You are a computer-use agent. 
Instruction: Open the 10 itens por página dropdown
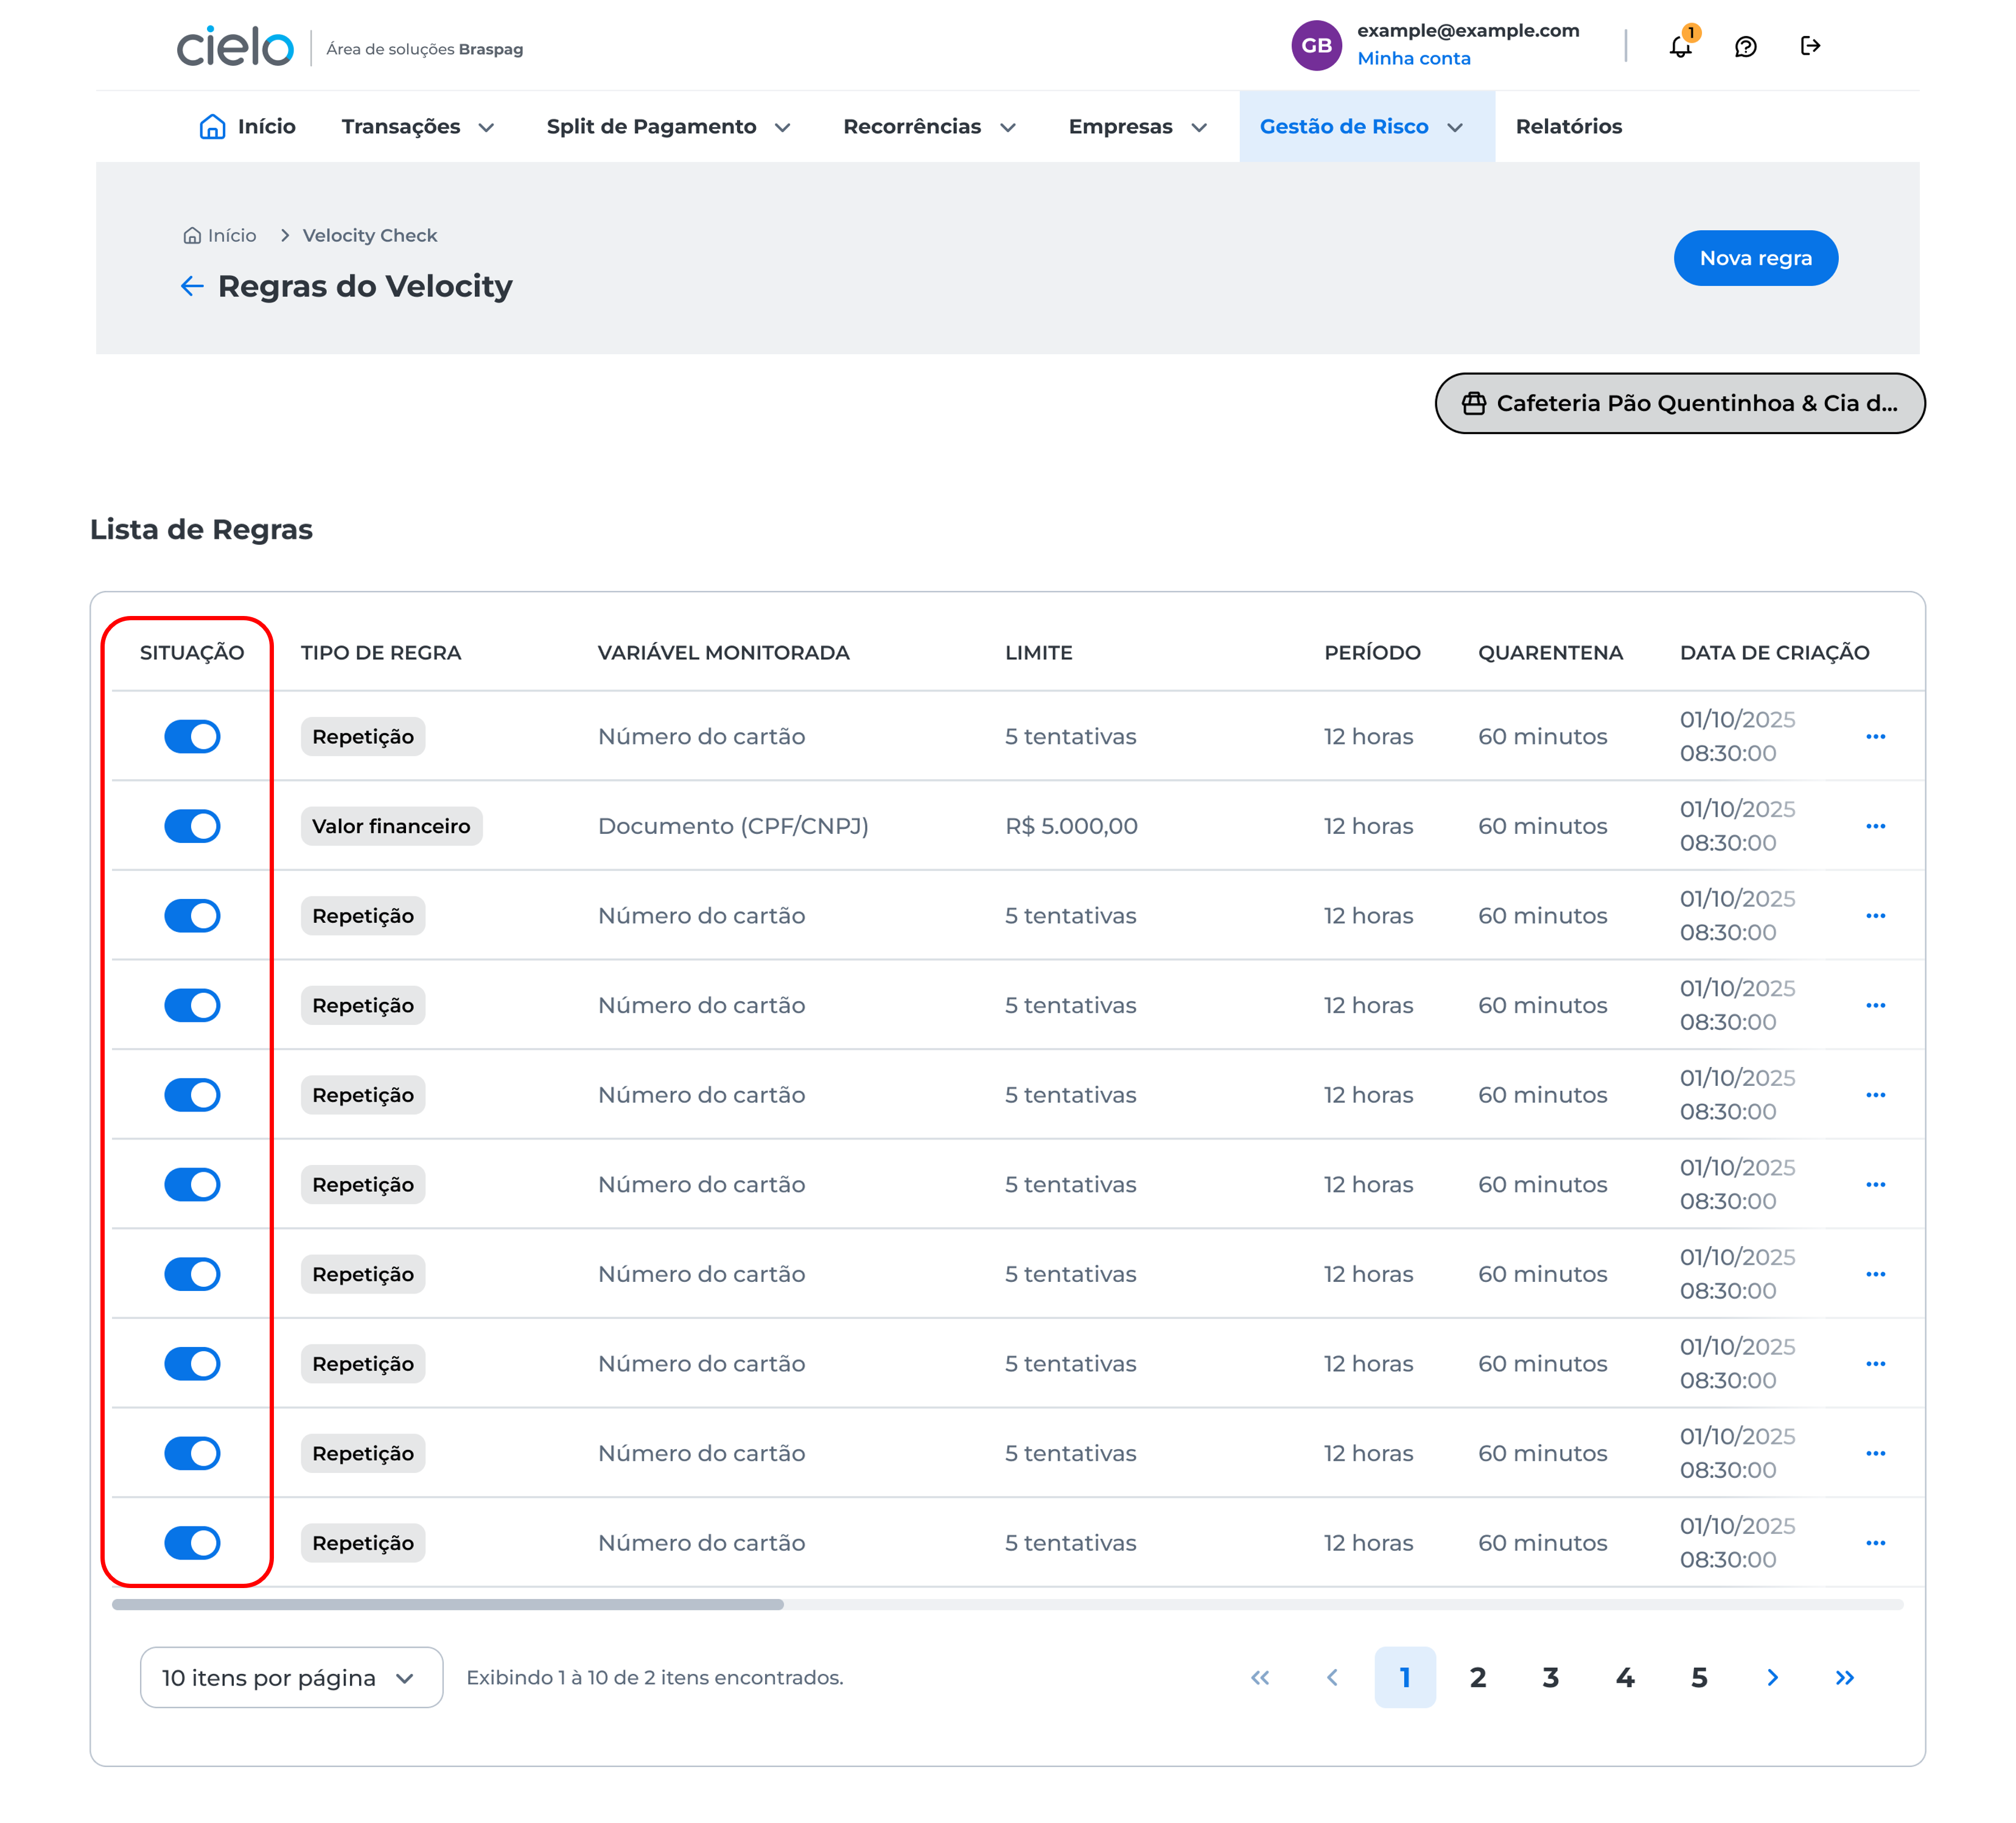[291, 1678]
